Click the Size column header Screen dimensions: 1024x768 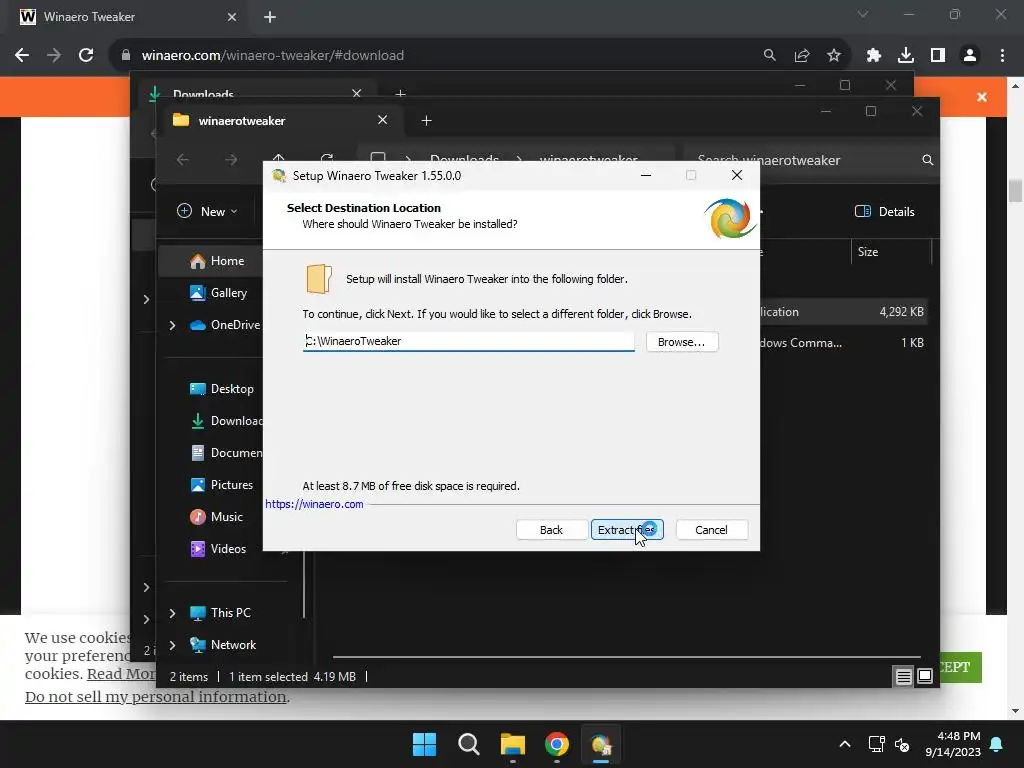[x=891, y=251]
